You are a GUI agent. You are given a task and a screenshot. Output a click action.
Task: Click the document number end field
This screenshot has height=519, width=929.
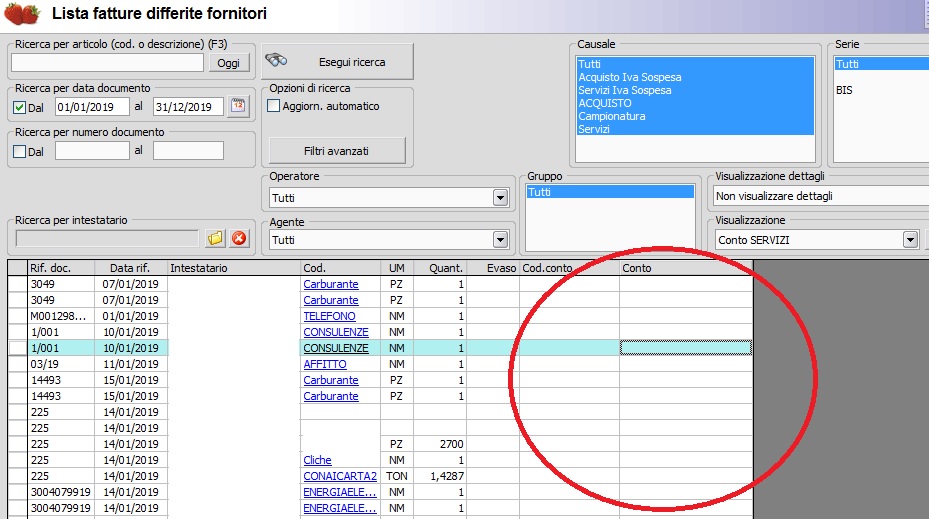tap(188, 150)
